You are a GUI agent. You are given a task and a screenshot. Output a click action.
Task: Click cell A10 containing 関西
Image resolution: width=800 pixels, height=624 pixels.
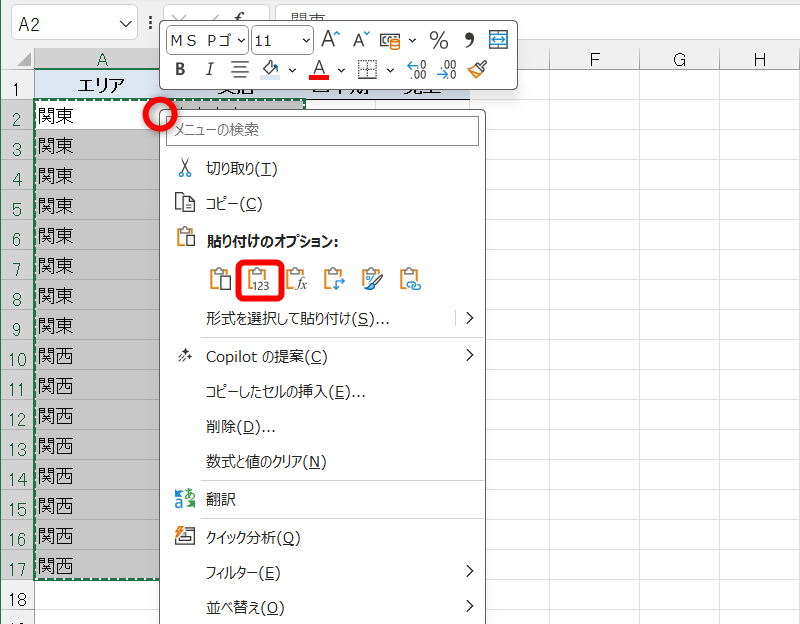tap(97, 355)
